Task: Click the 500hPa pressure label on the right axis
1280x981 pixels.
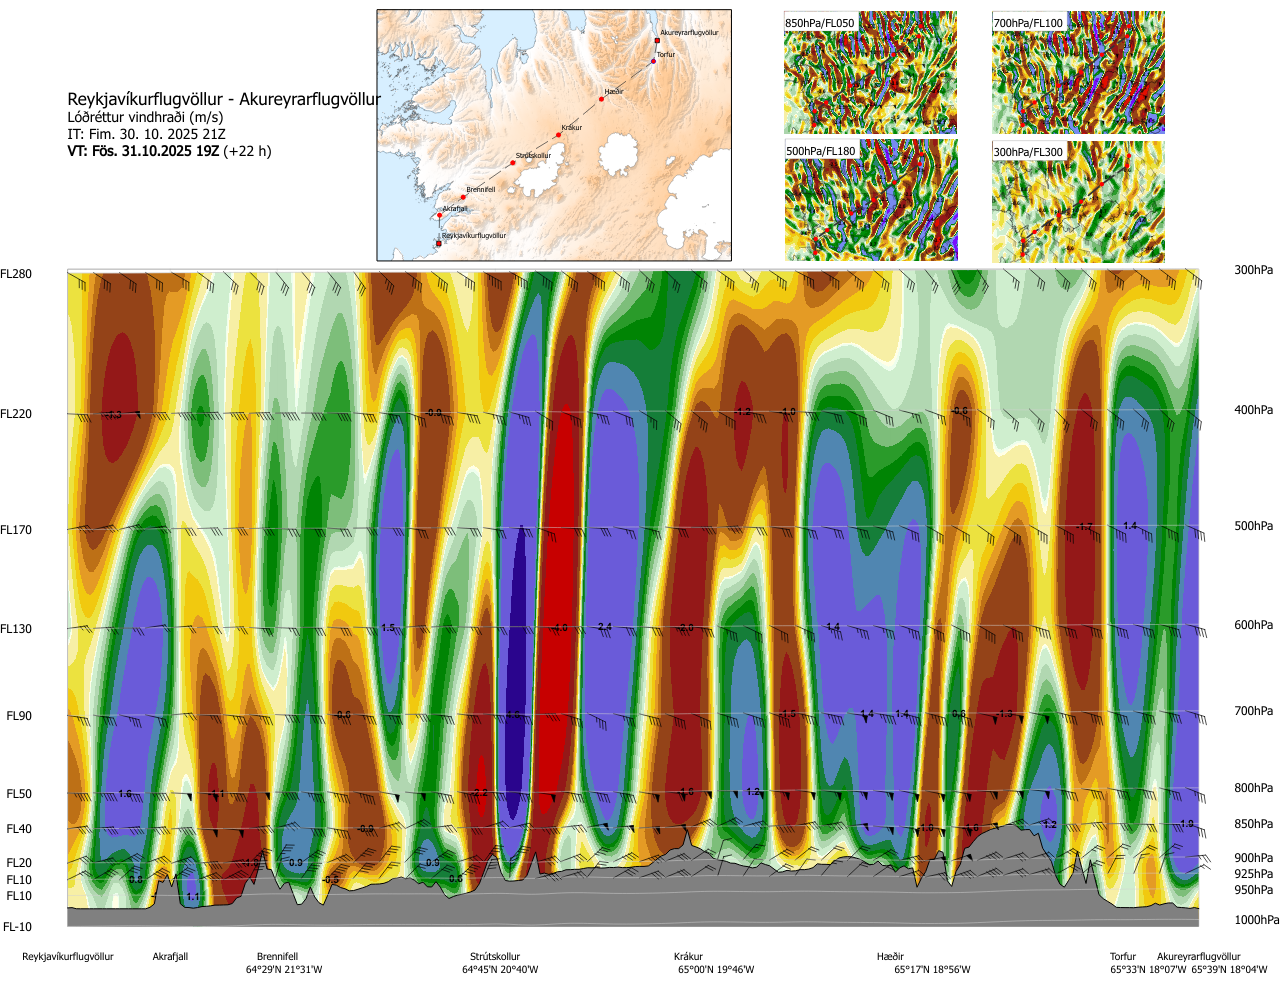Action: [x=1253, y=526]
